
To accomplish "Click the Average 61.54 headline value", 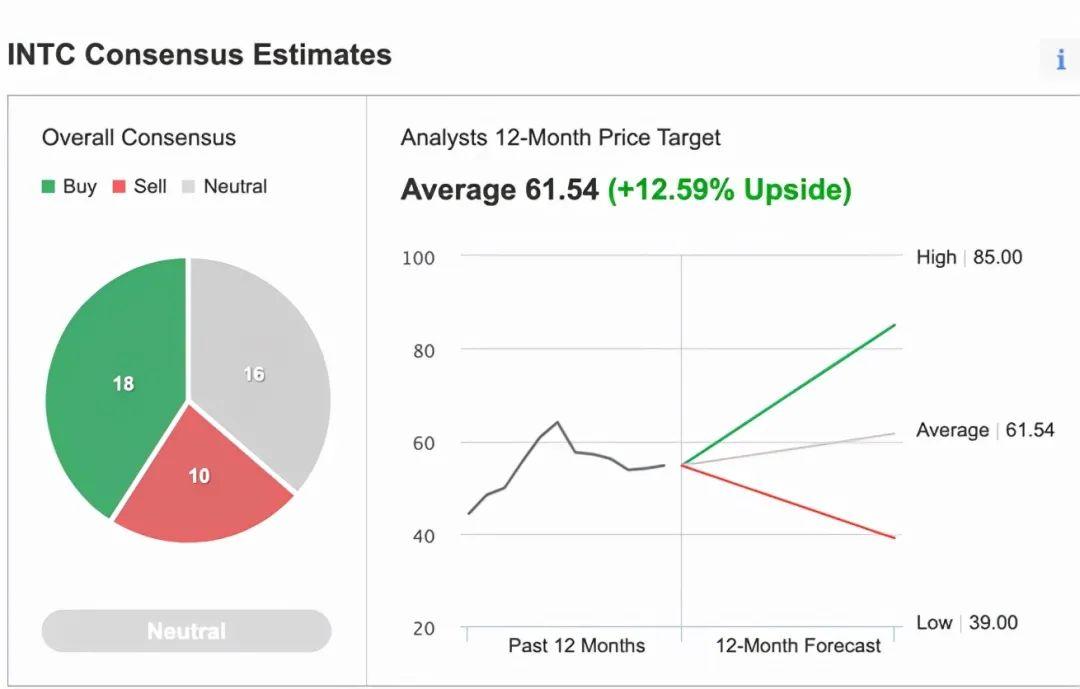I will 499,189.
